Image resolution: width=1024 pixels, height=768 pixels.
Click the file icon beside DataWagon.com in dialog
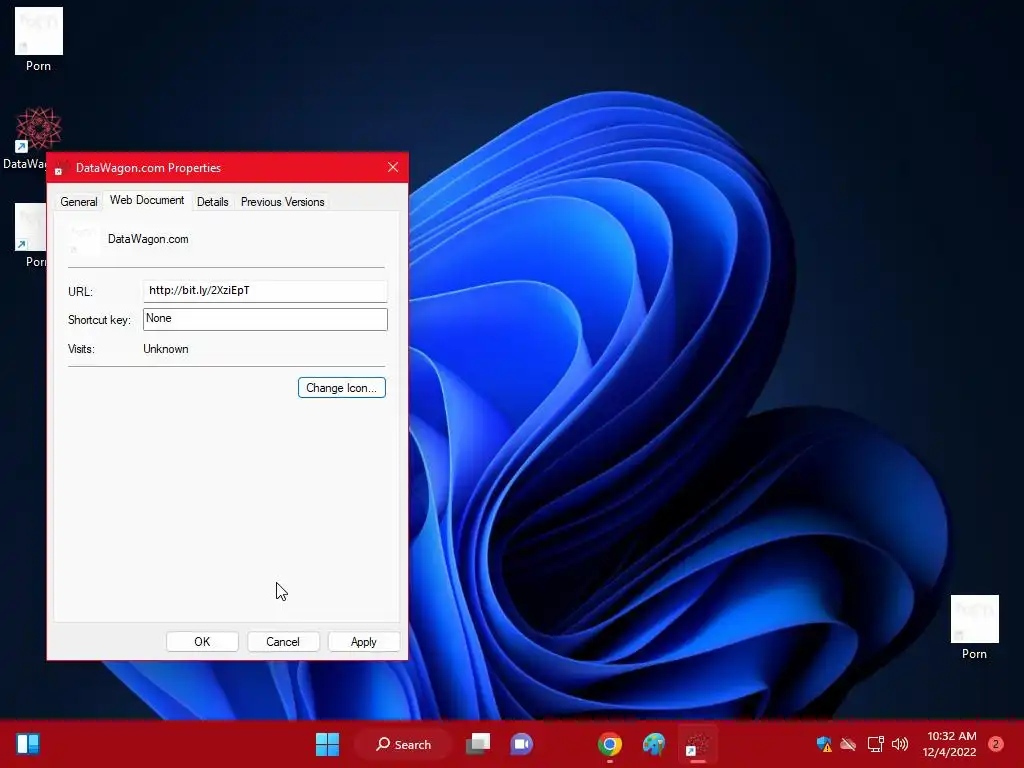tap(83, 240)
